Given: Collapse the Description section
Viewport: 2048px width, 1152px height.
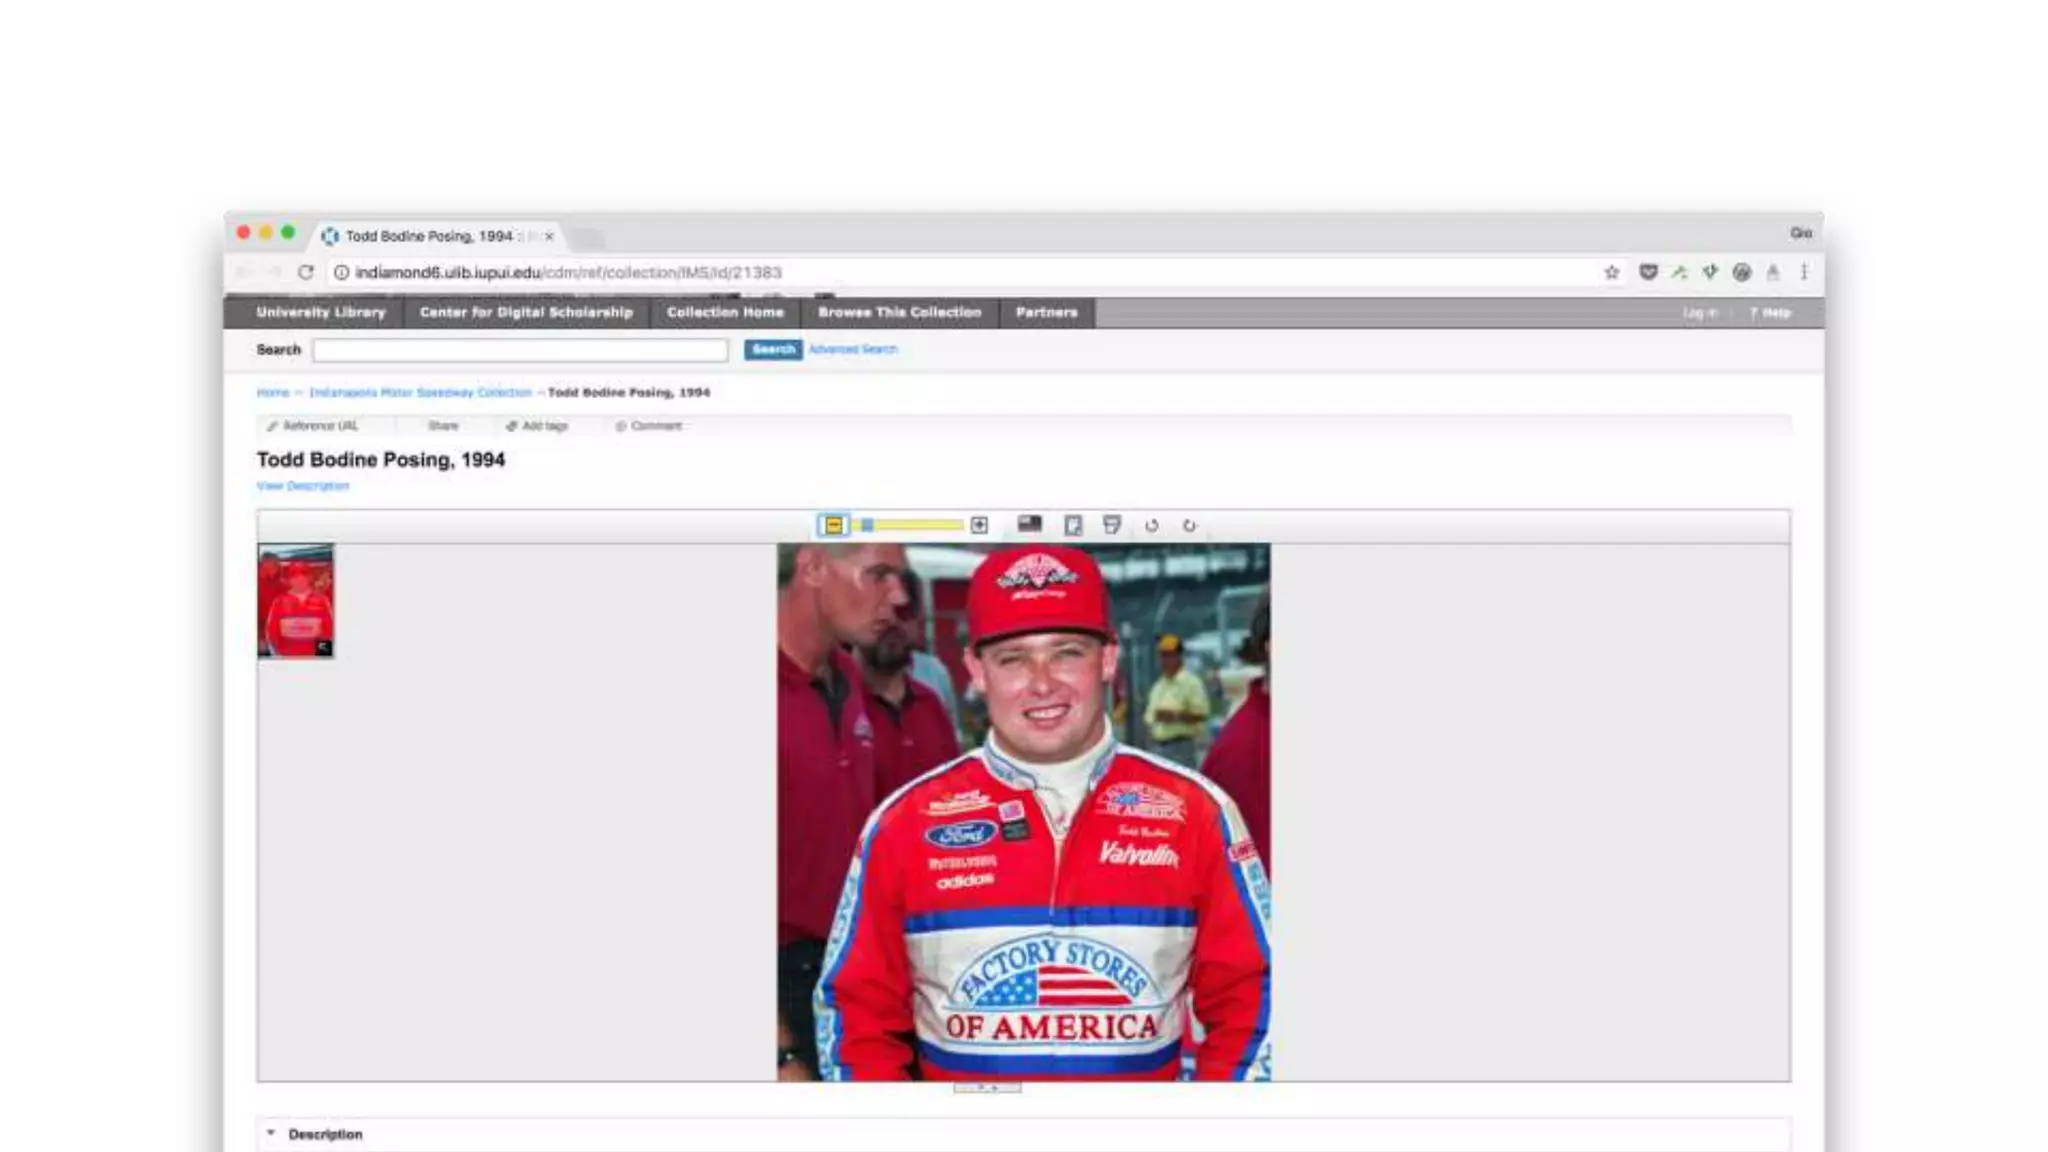Looking at the screenshot, I should click(x=271, y=1133).
